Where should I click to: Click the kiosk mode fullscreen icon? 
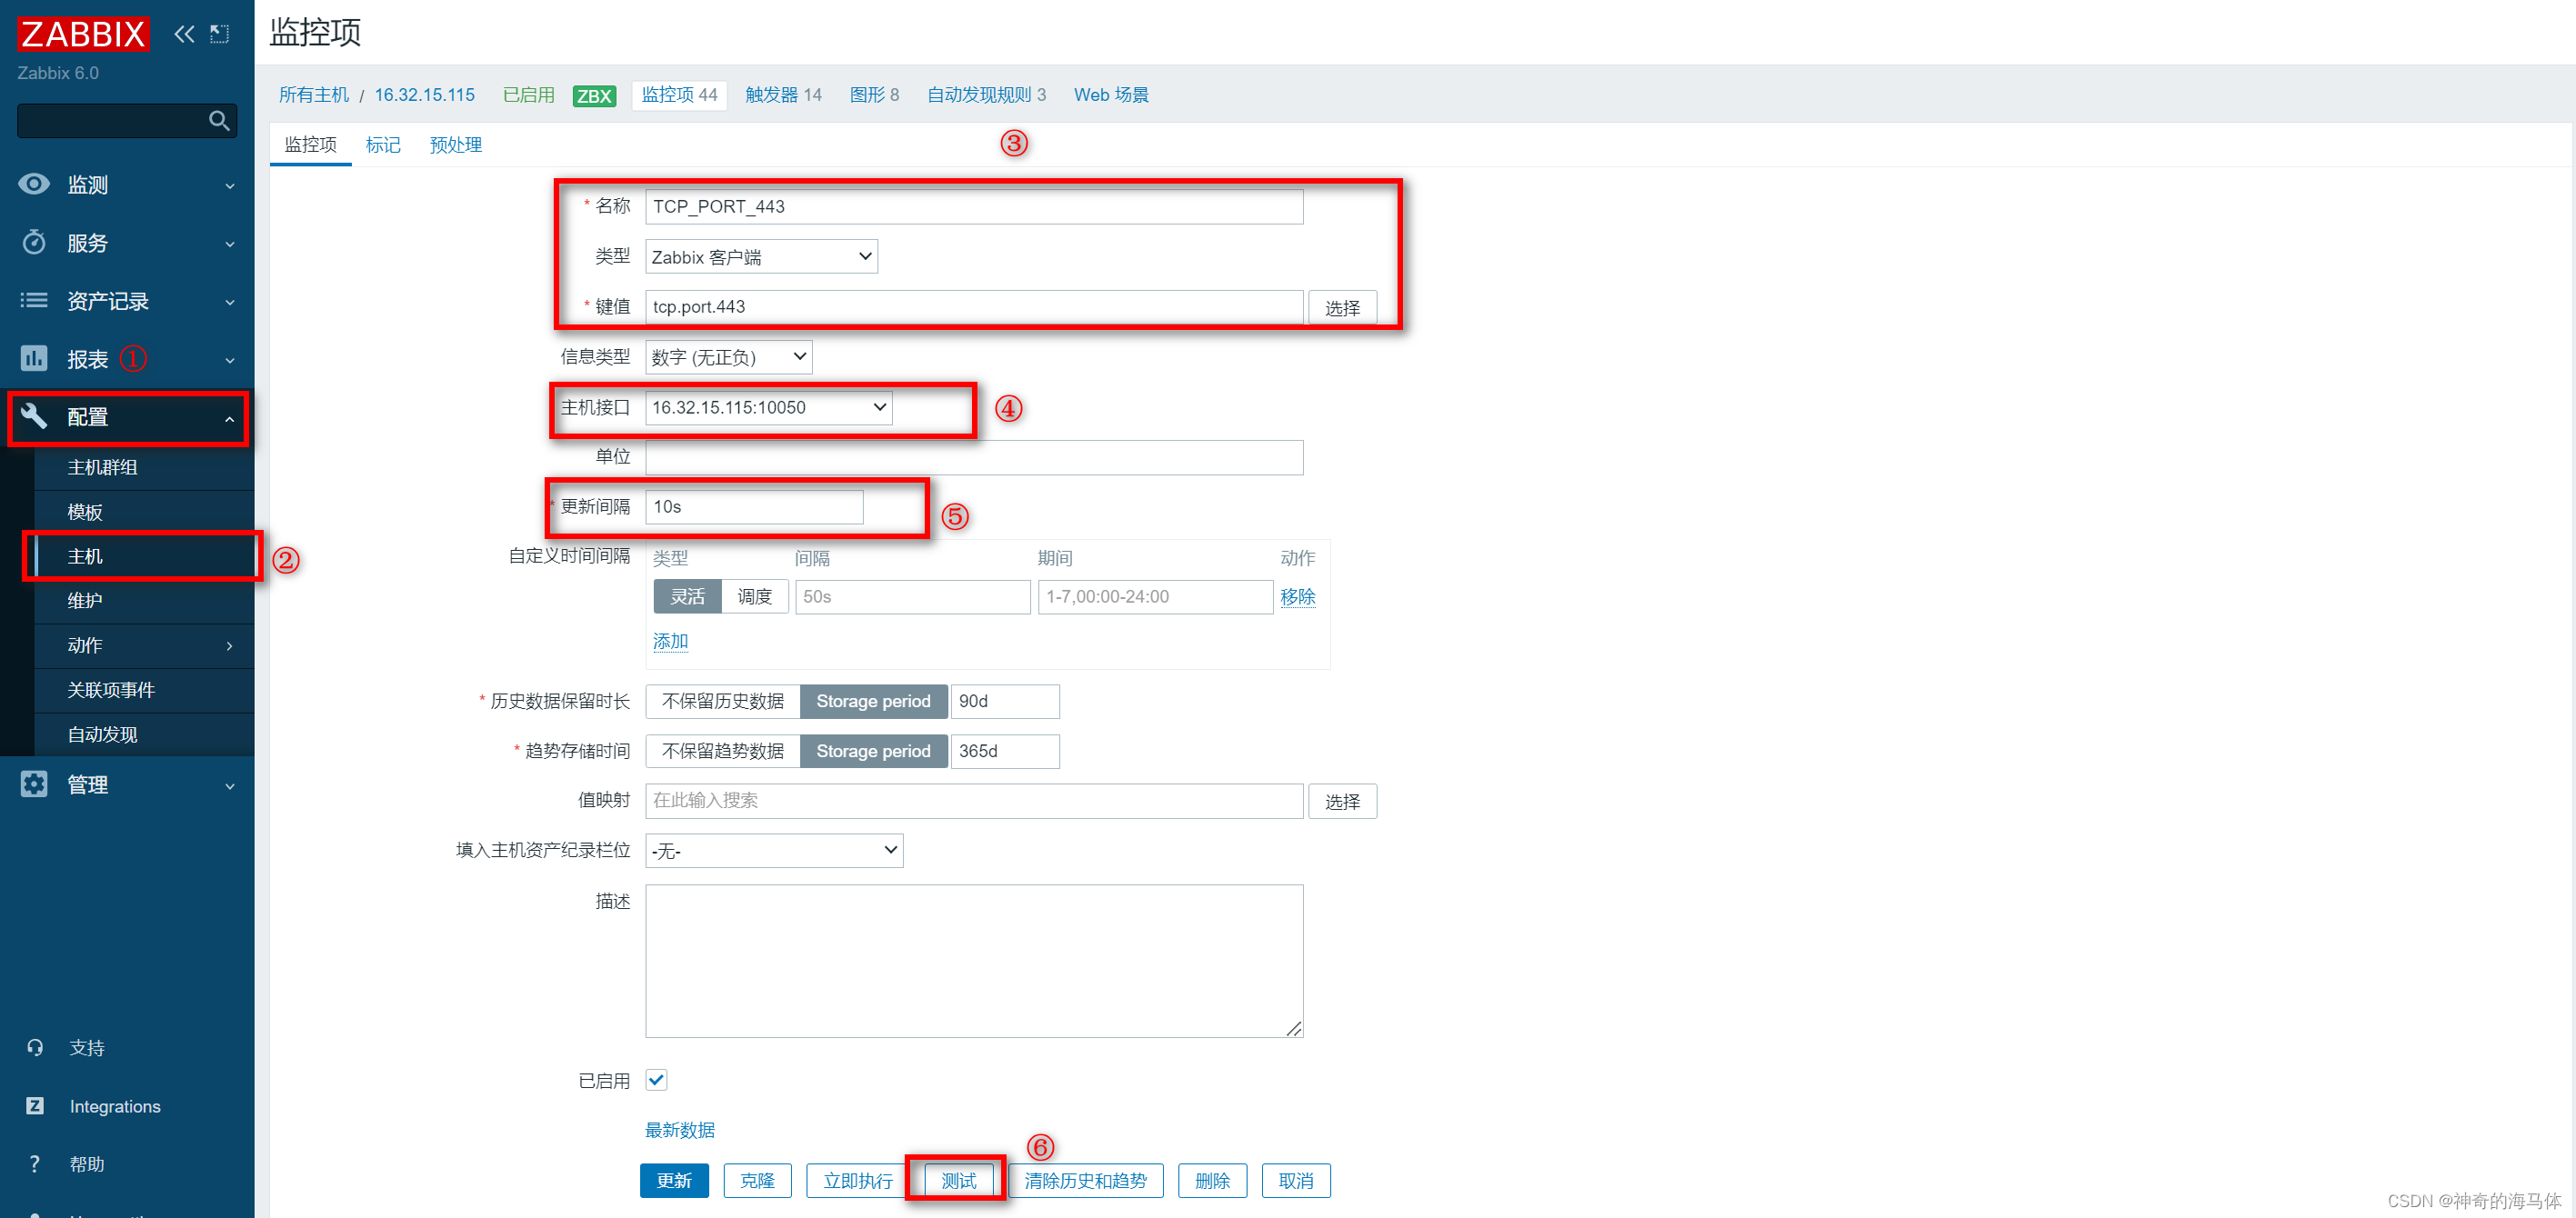coord(219,34)
